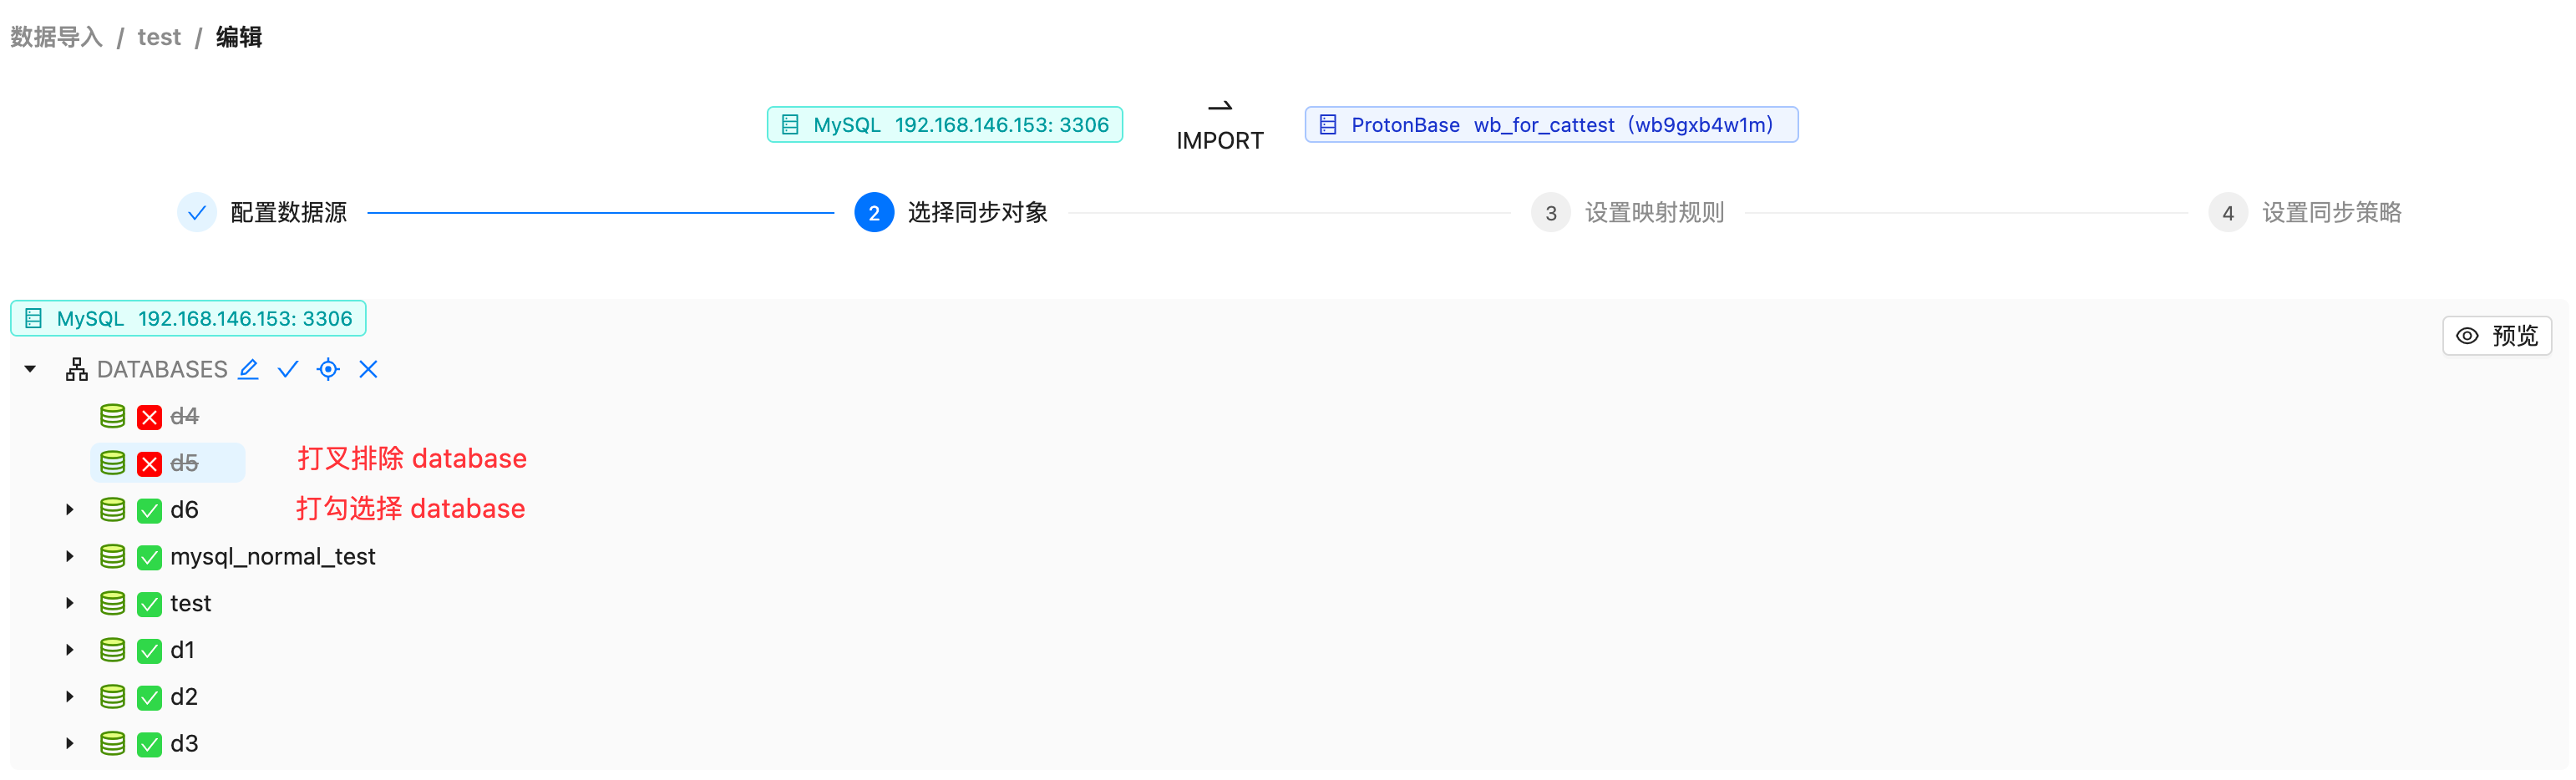The height and width of the screenshot is (780, 2576).
Task: Click the database icon for d1
Action: point(113,650)
